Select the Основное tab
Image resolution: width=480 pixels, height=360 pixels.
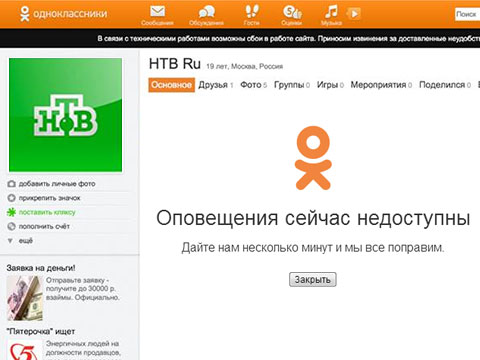(x=171, y=85)
